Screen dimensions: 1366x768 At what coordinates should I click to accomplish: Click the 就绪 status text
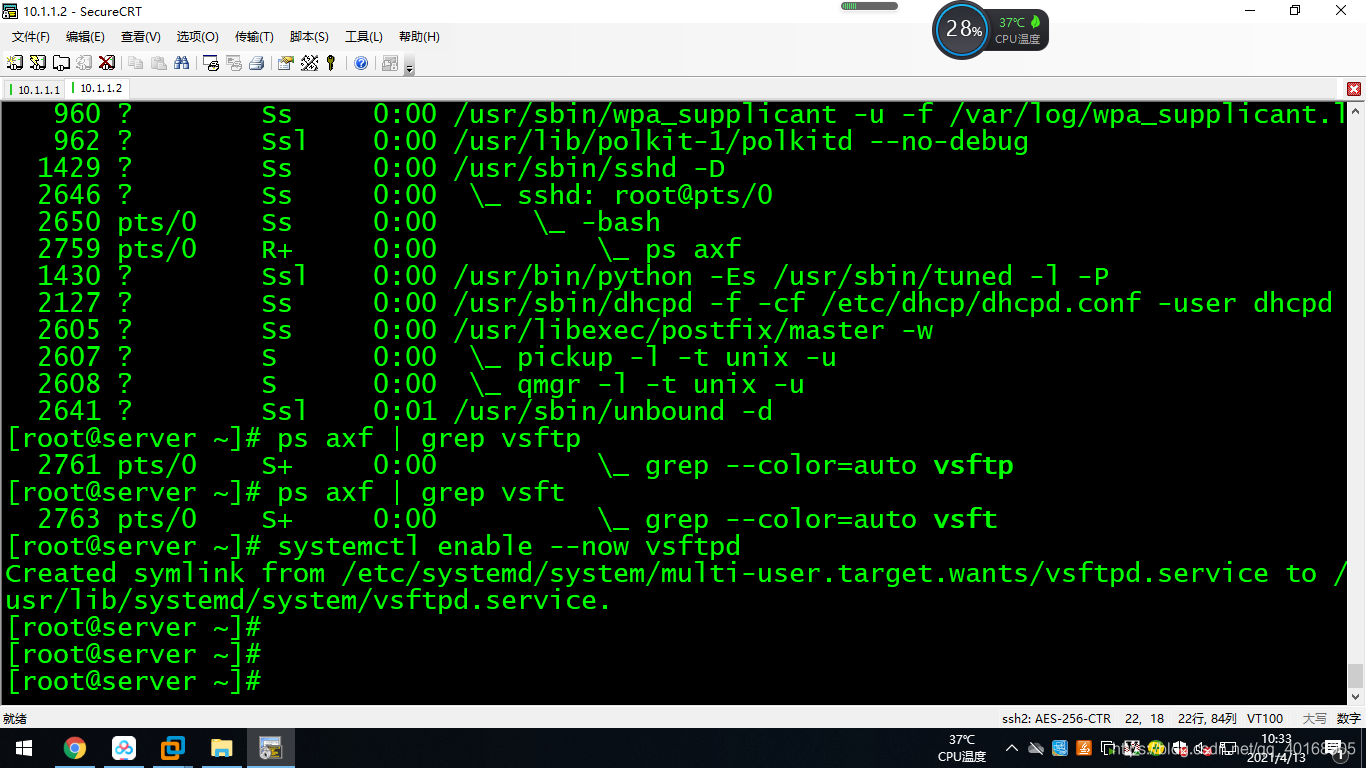pyautogui.click(x=14, y=718)
